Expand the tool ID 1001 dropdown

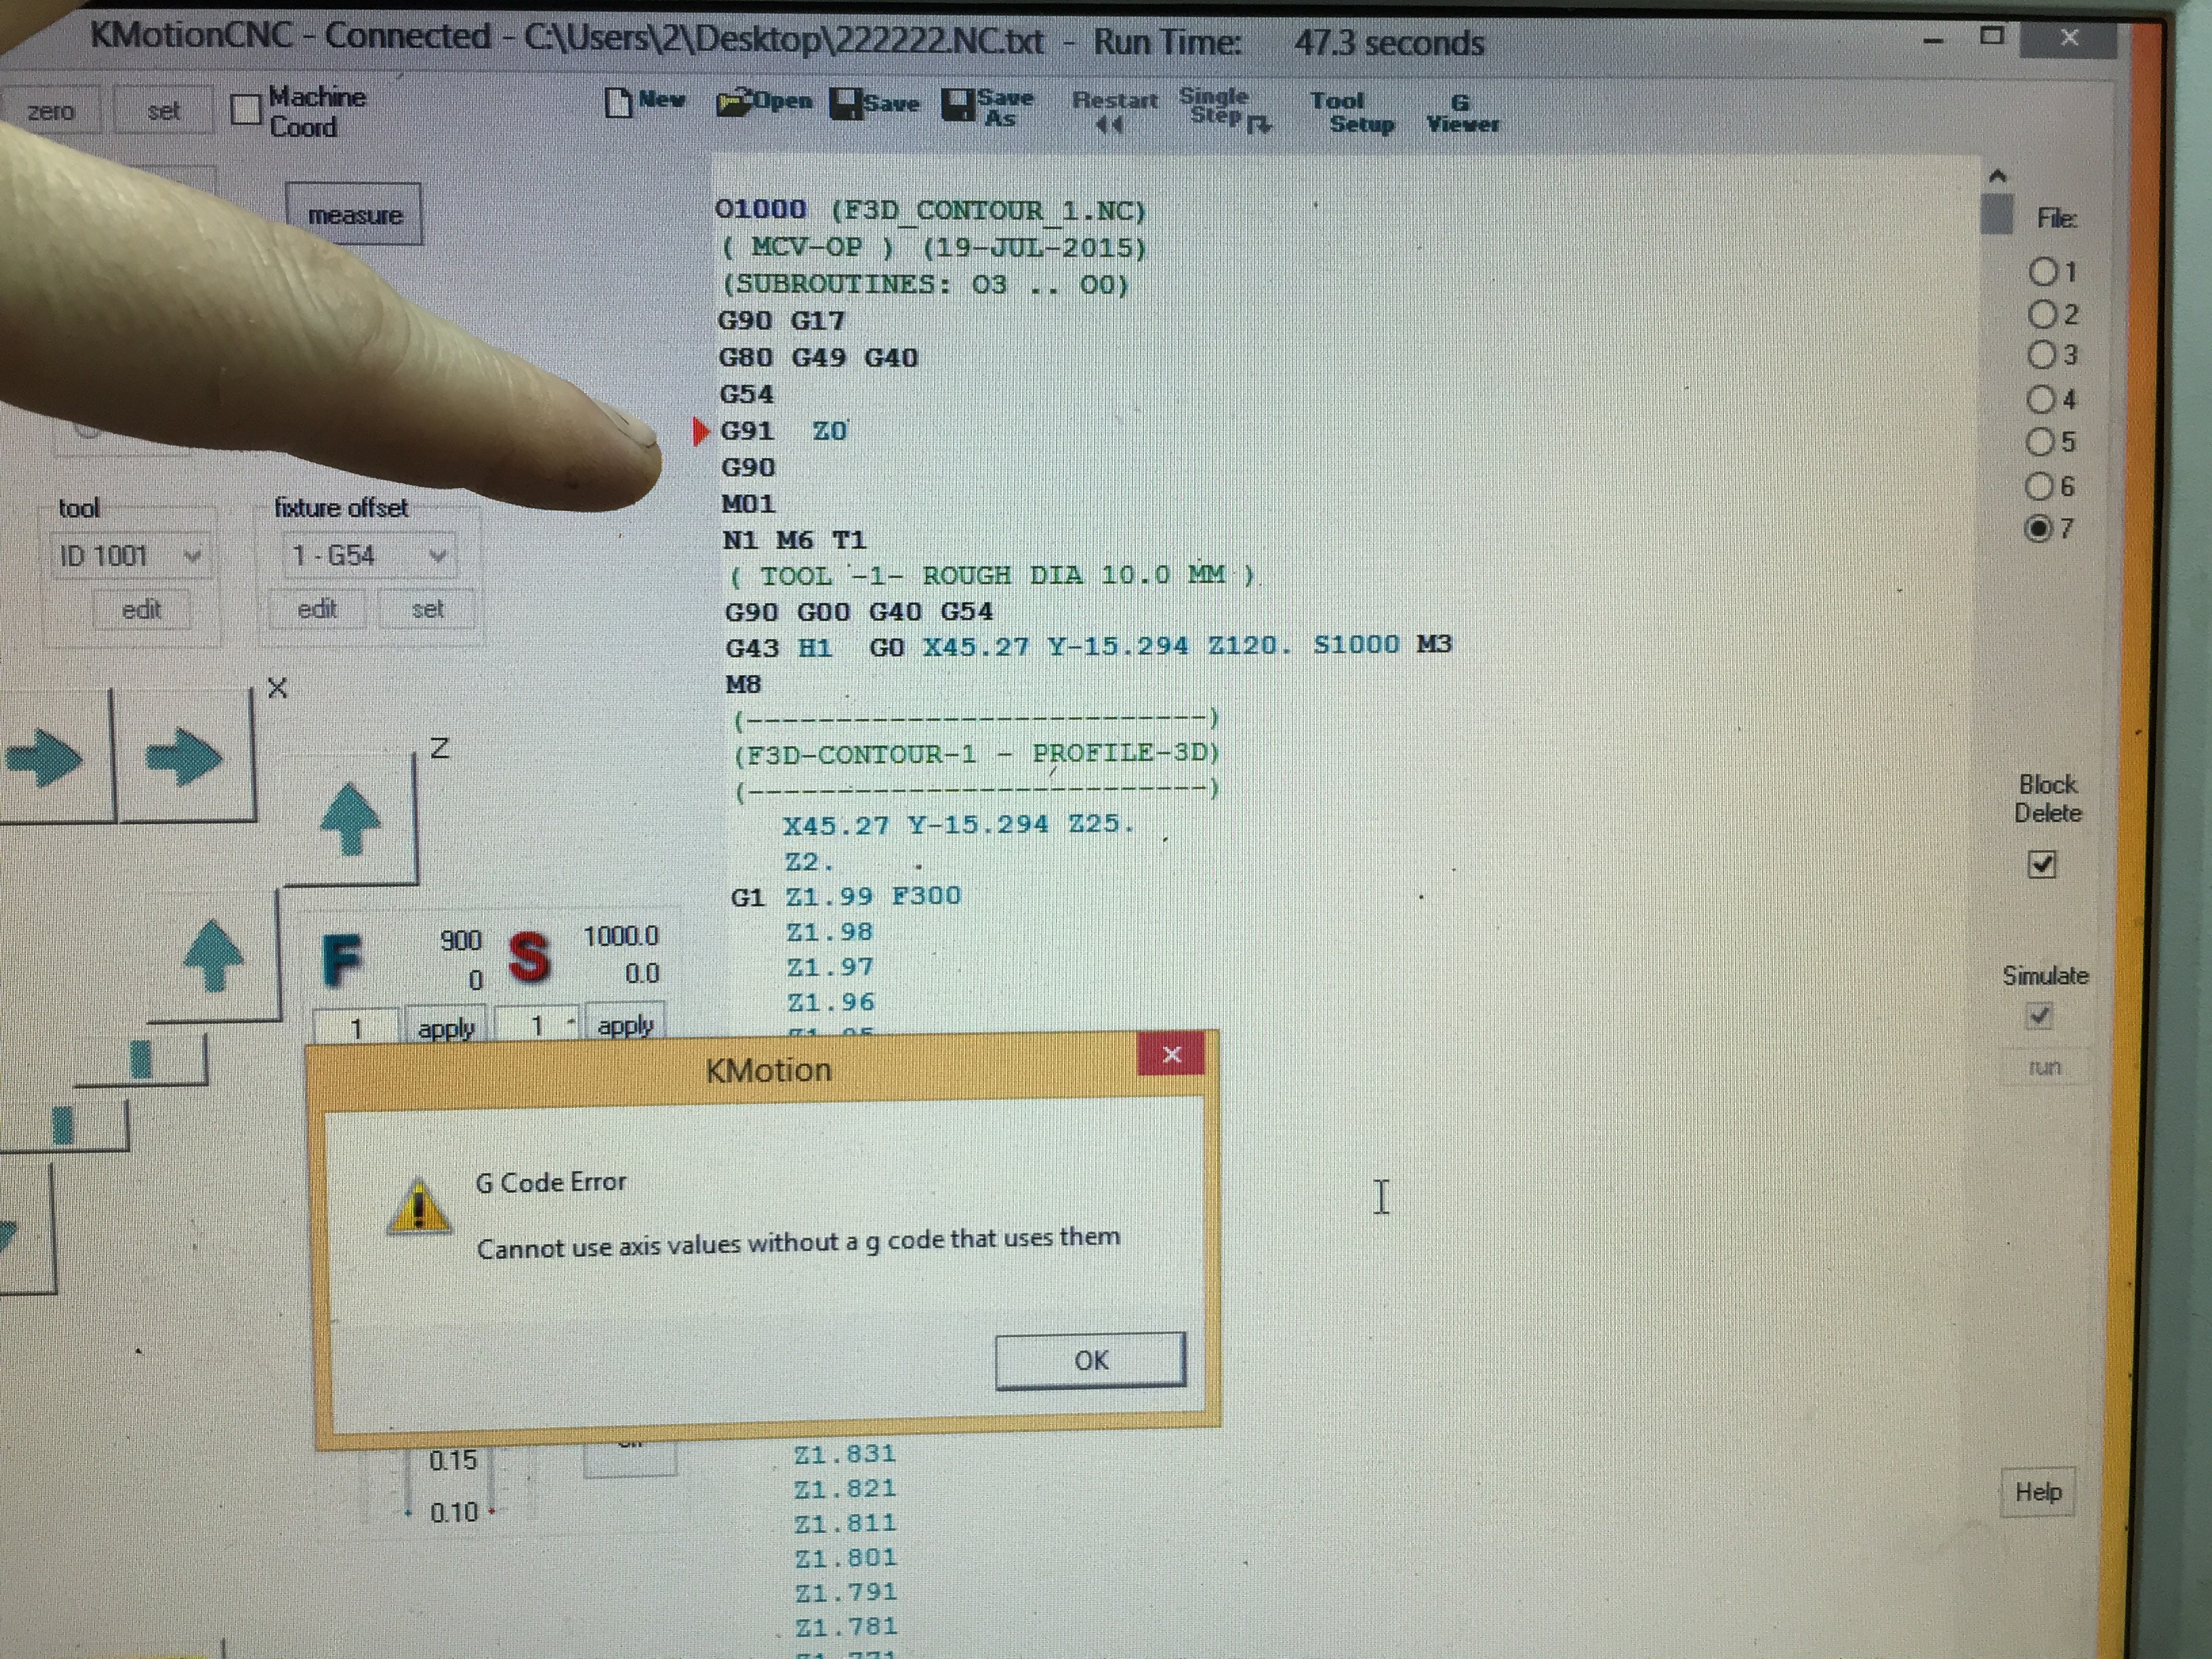[x=193, y=555]
